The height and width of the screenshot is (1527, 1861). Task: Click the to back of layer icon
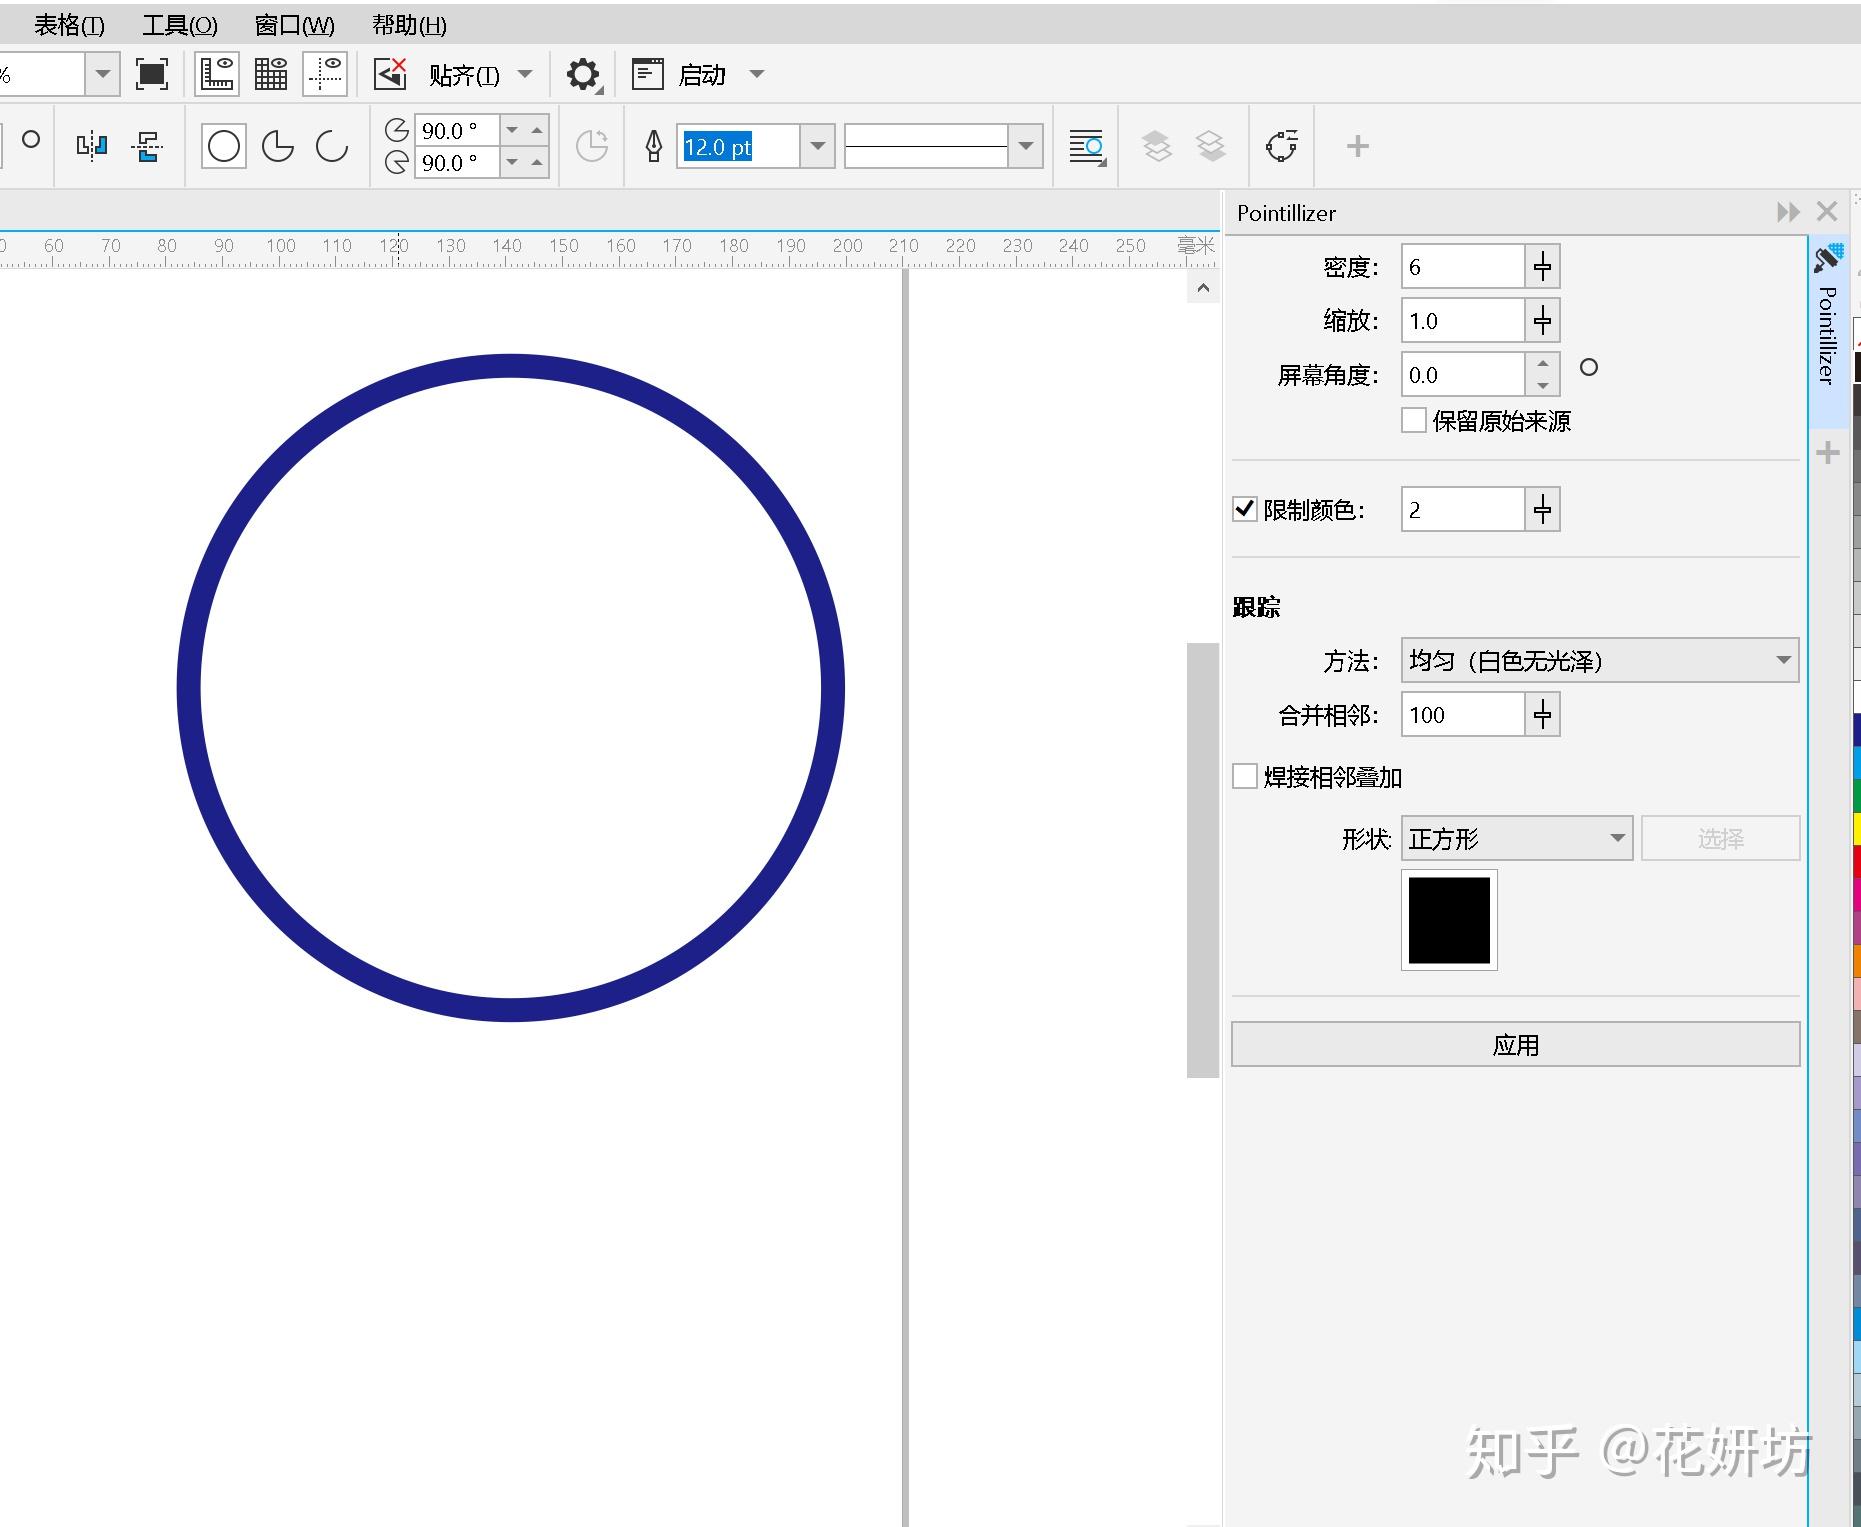1211,146
